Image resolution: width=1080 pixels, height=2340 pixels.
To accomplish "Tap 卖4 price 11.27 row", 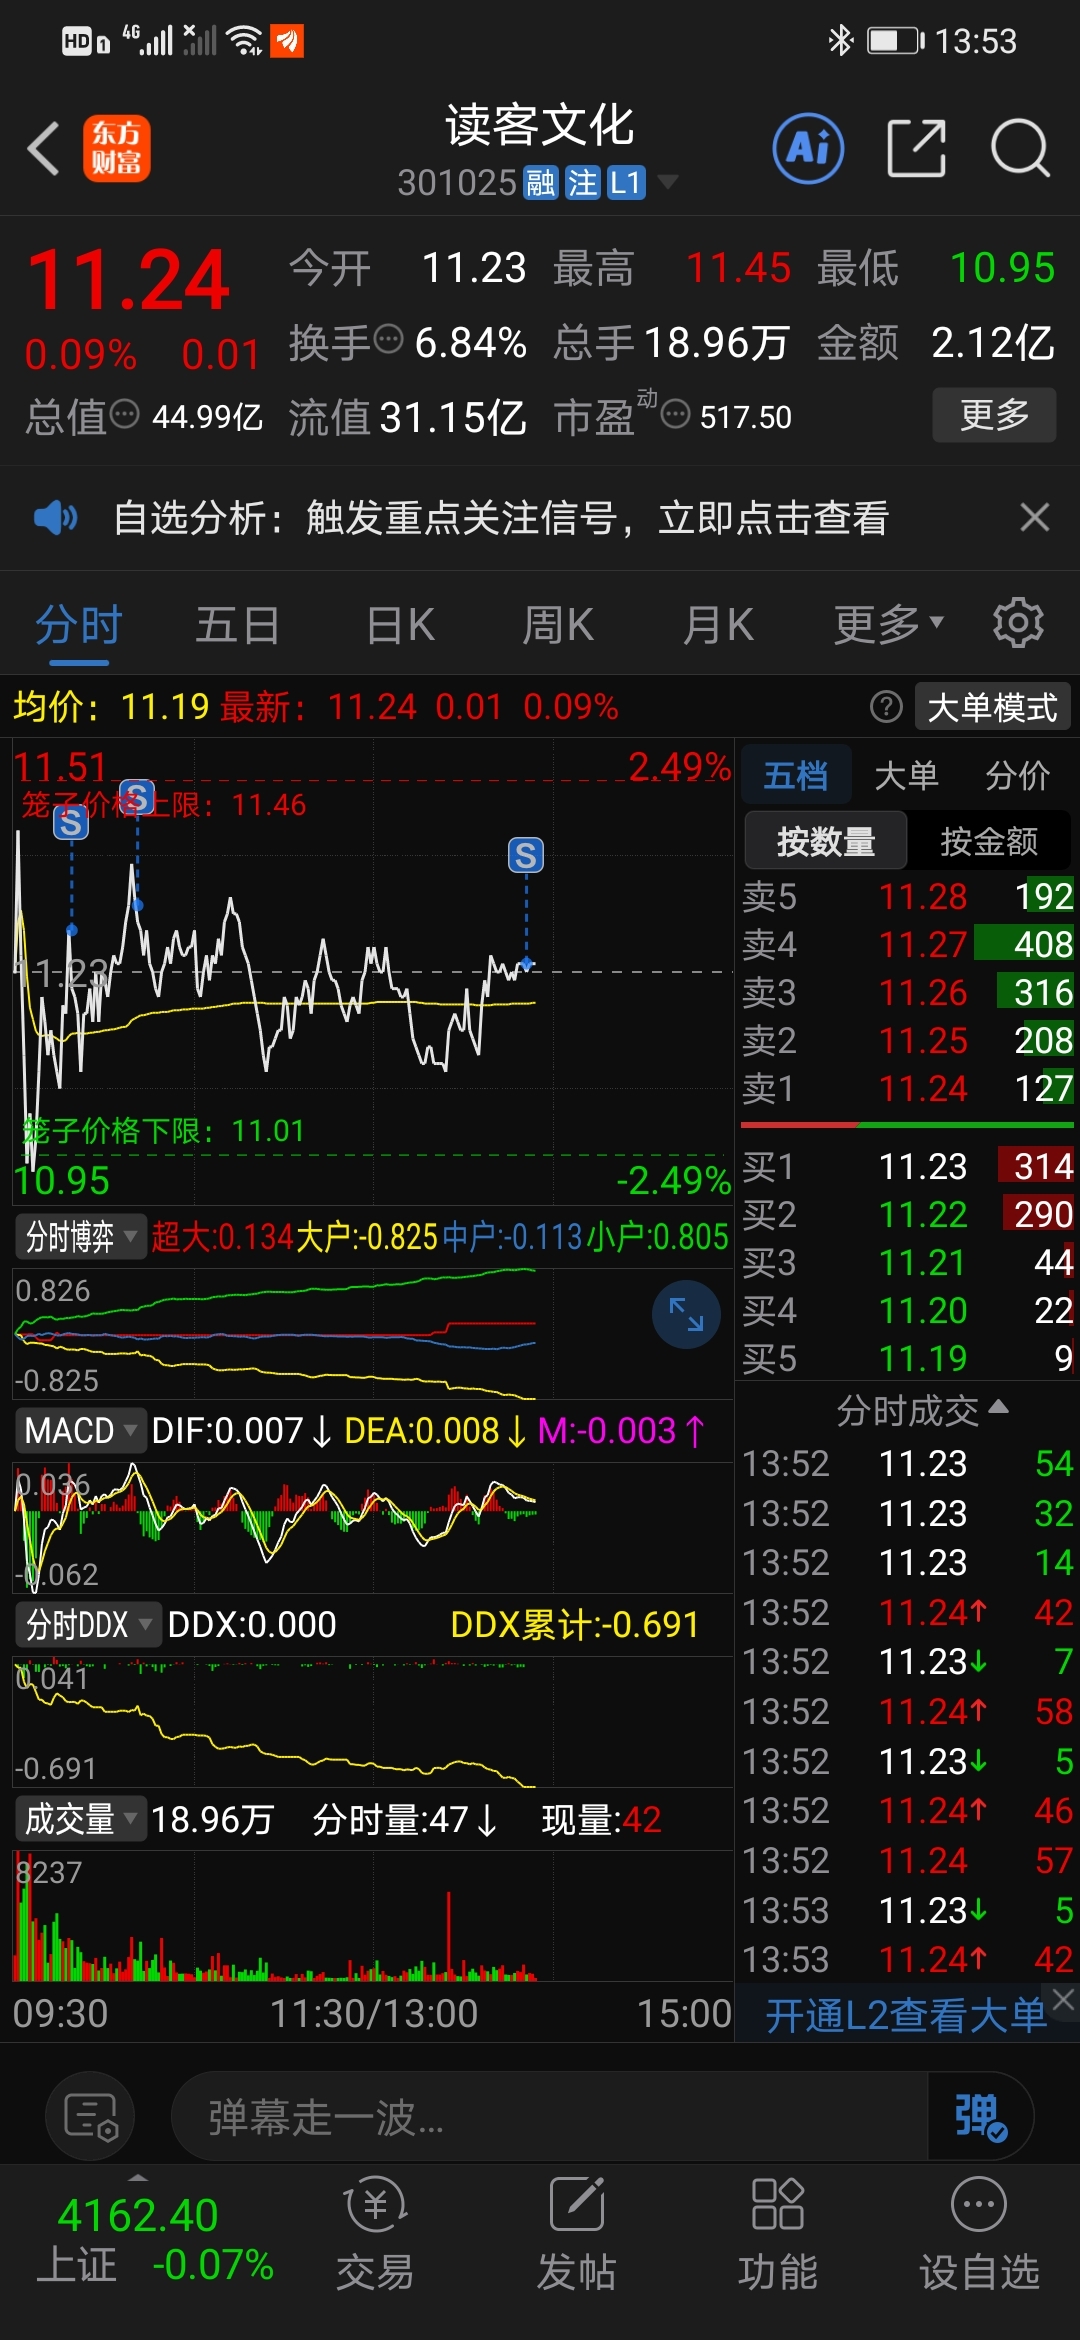I will click(x=908, y=944).
